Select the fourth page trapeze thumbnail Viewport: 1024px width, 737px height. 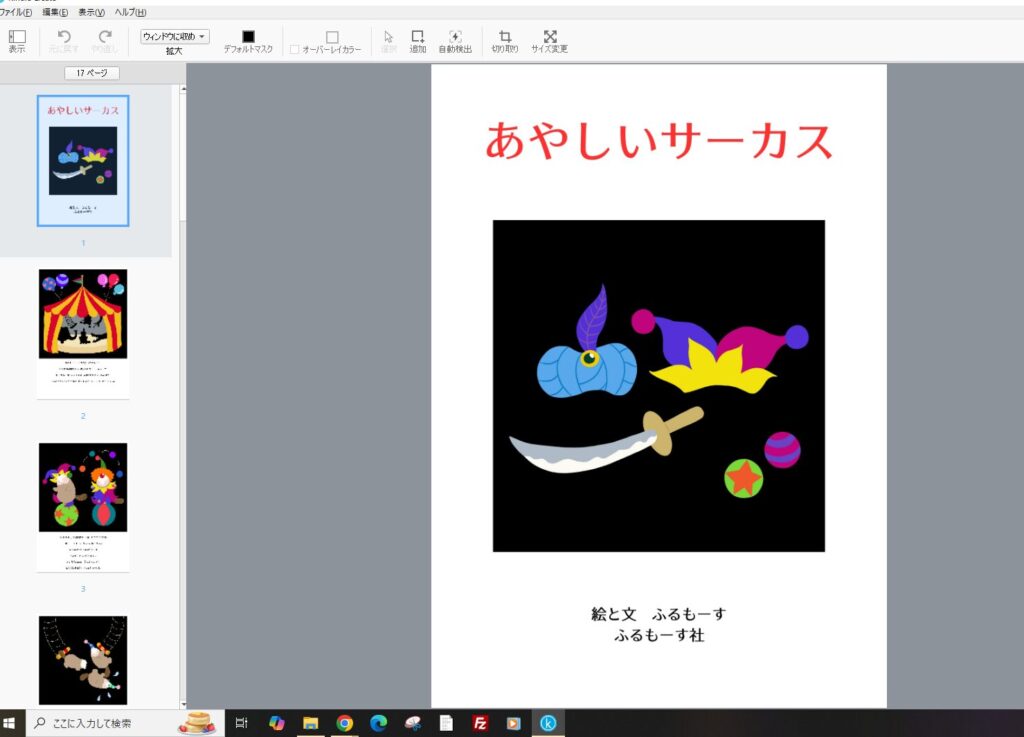coord(83,660)
